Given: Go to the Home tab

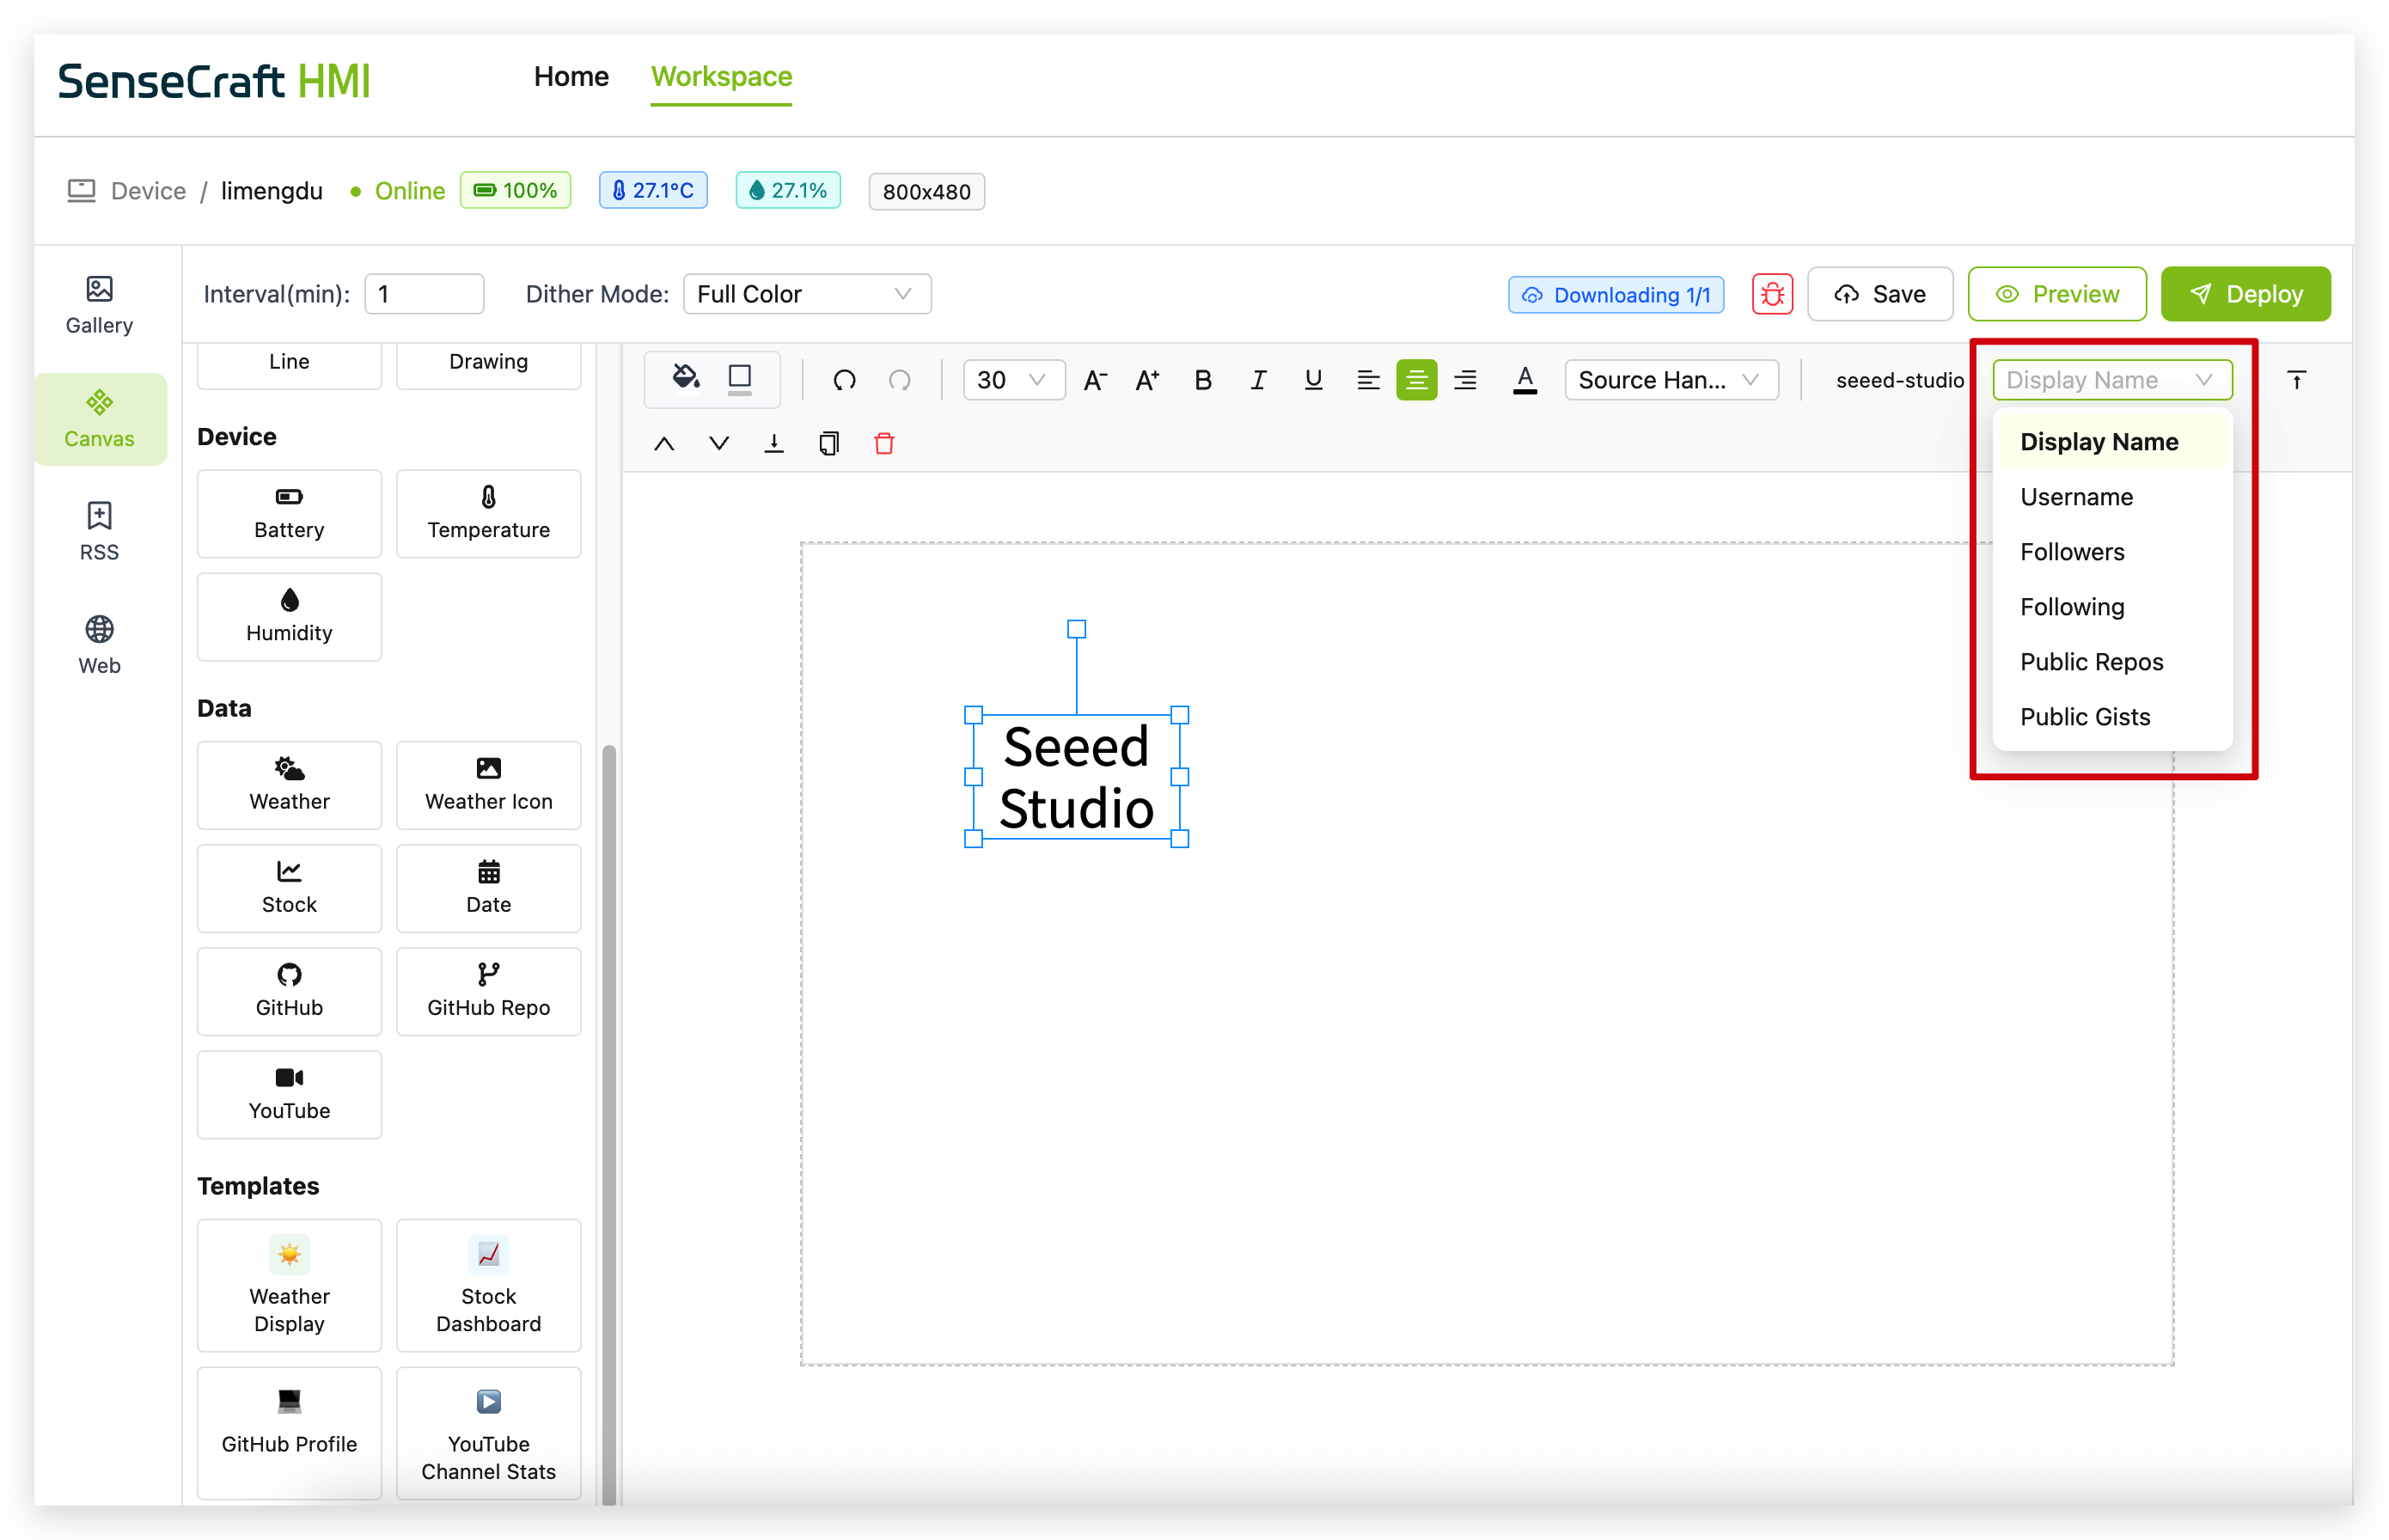Looking at the screenshot, I should pos(571,77).
